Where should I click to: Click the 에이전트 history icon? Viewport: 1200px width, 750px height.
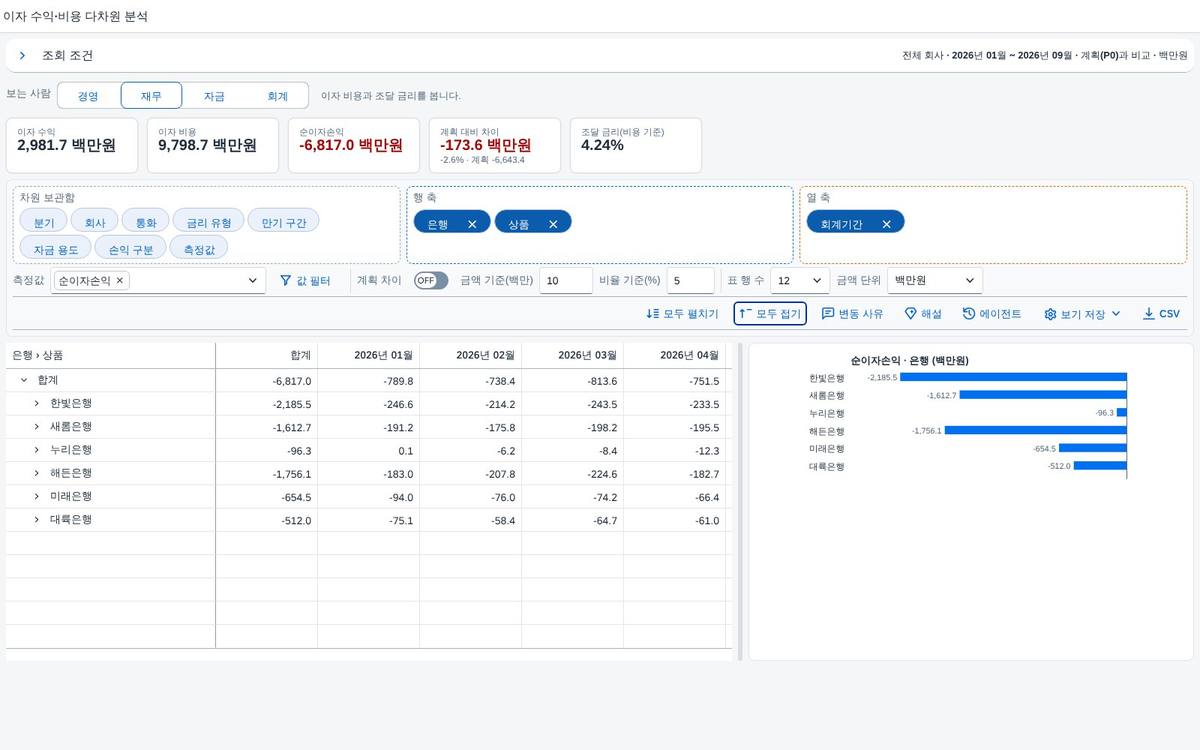point(969,314)
